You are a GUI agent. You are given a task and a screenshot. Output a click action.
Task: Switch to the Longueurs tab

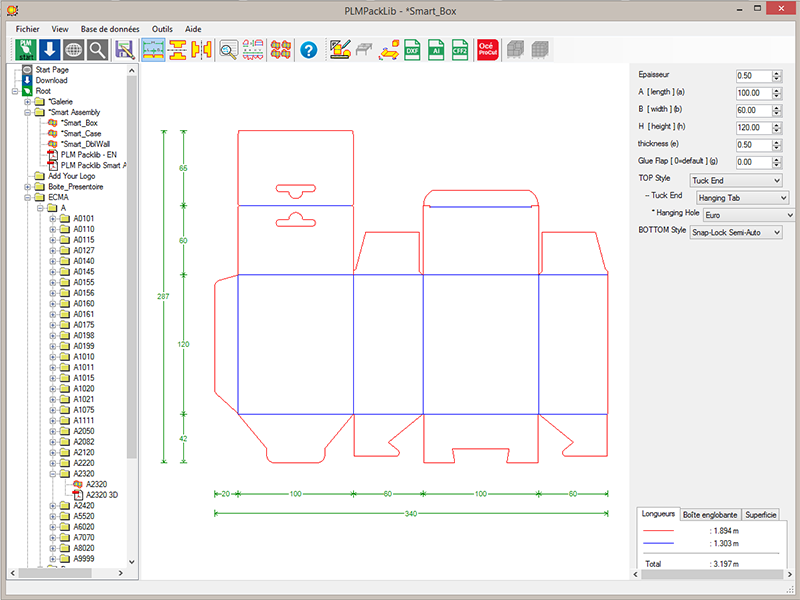(x=658, y=514)
